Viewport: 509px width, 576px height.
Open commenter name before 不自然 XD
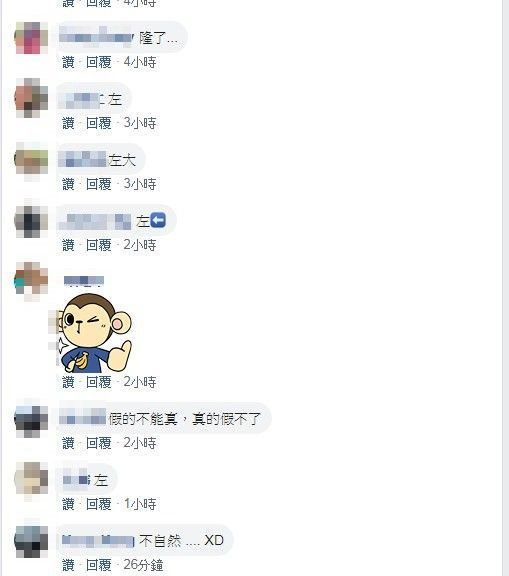point(98,541)
